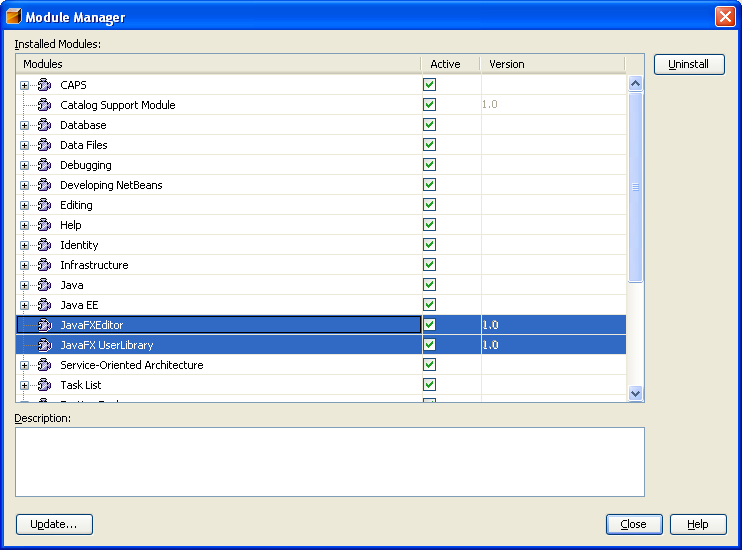Click the scrollbar up arrow
Image resolution: width=742 pixels, height=550 pixels.
636,84
